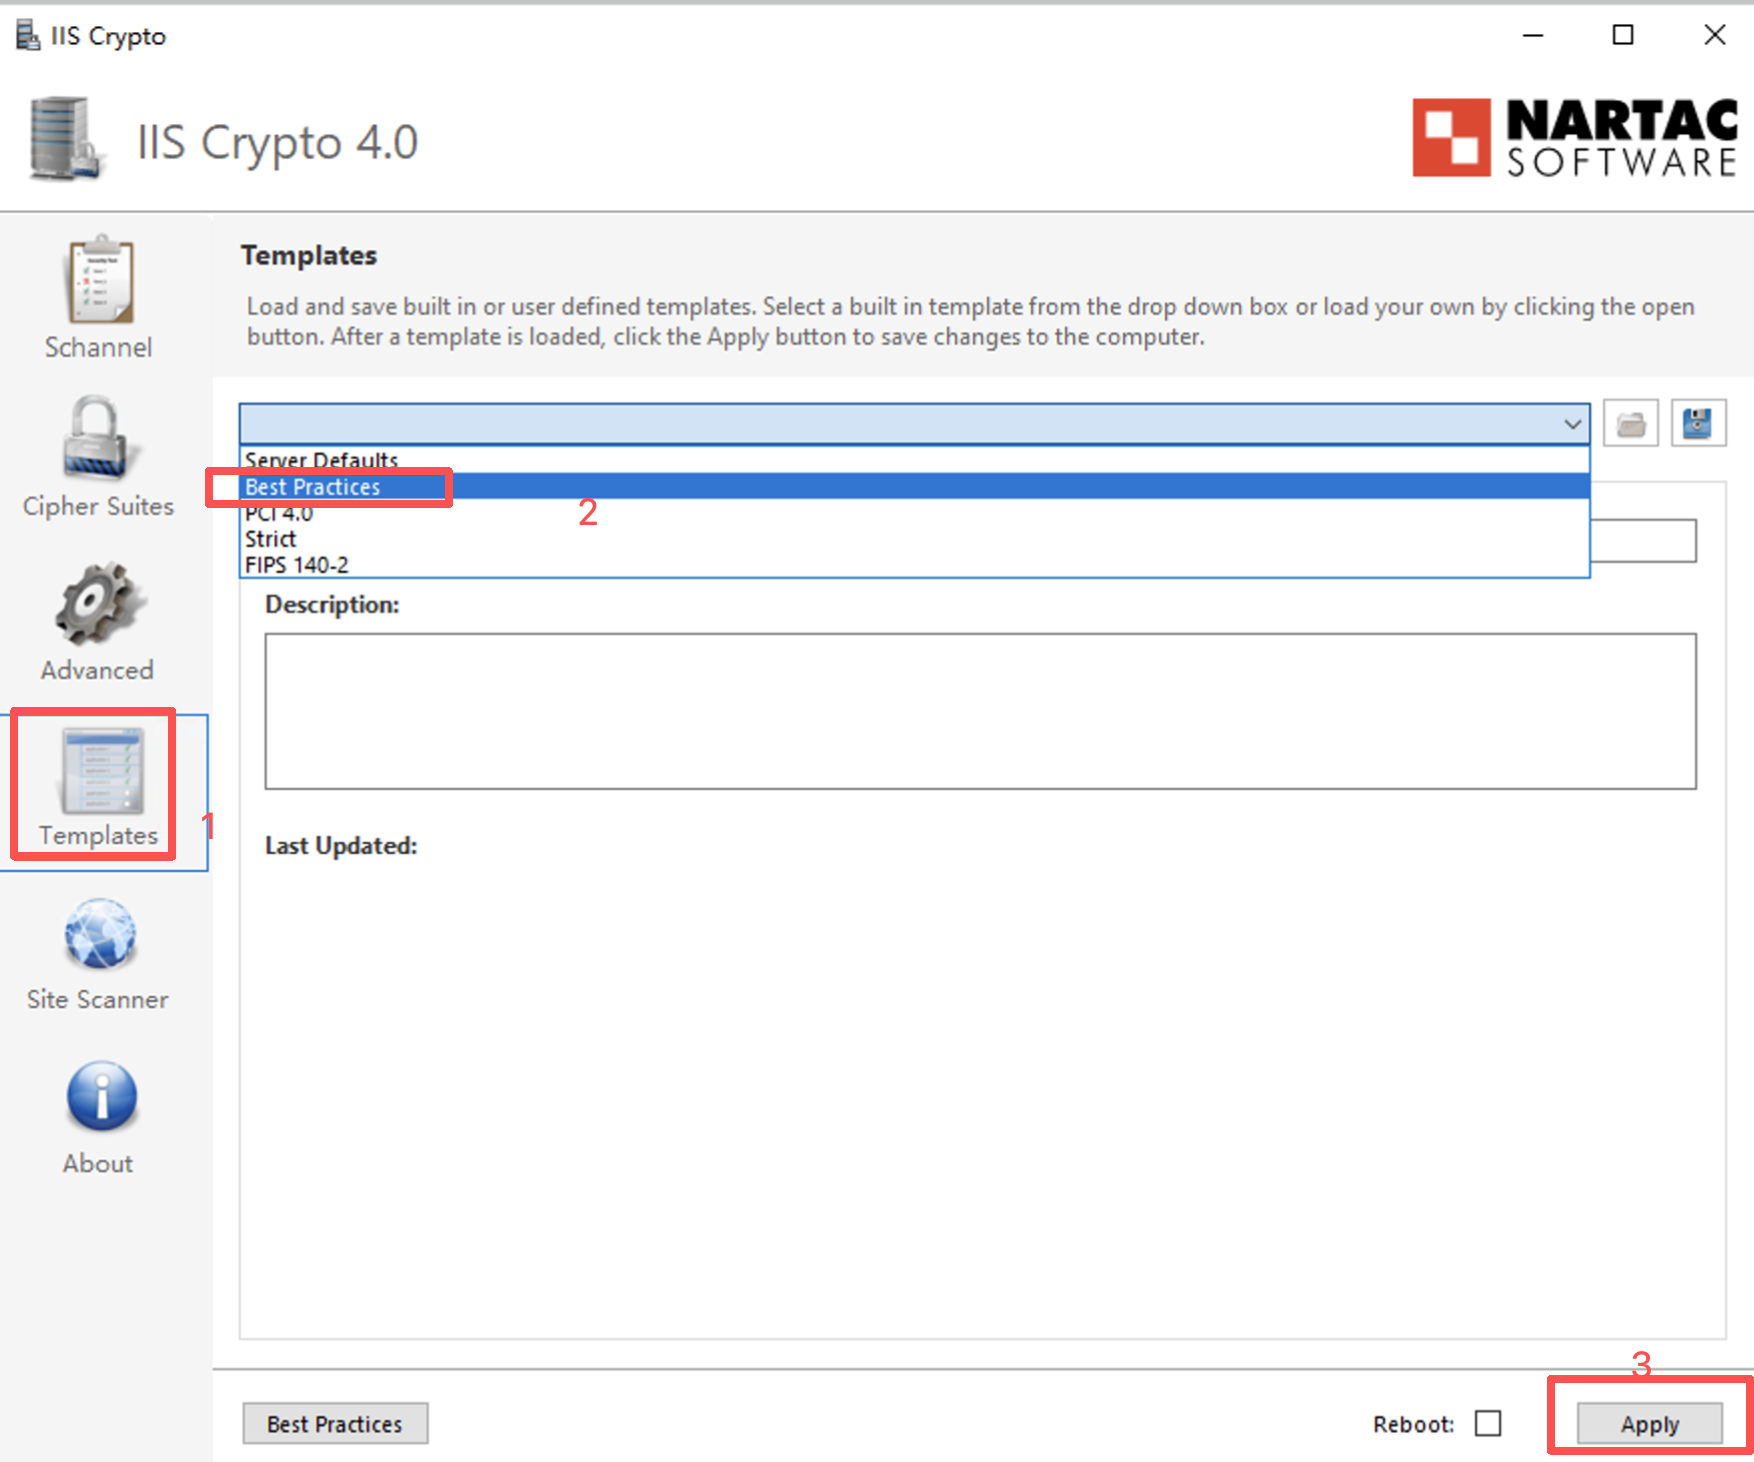The image size is (1754, 1462).
Task: Select the Templates sidebar icon
Action: click(100, 772)
